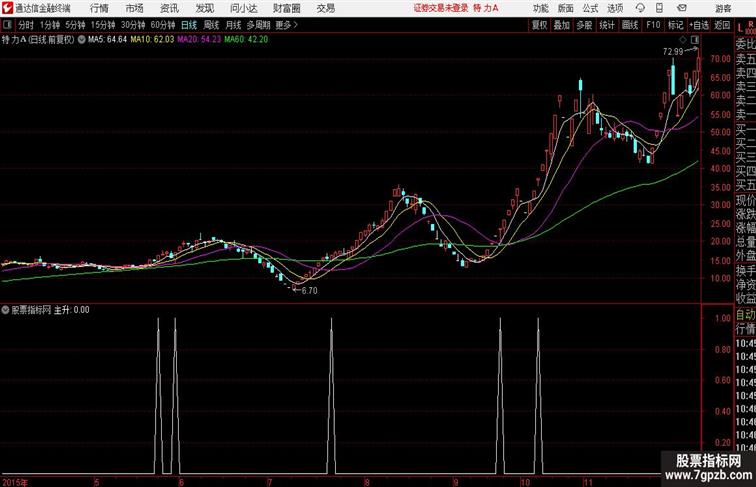This screenshot has height=487, width=756.
Task: Click the 返回 back button
Action: (x=722, y=25)
